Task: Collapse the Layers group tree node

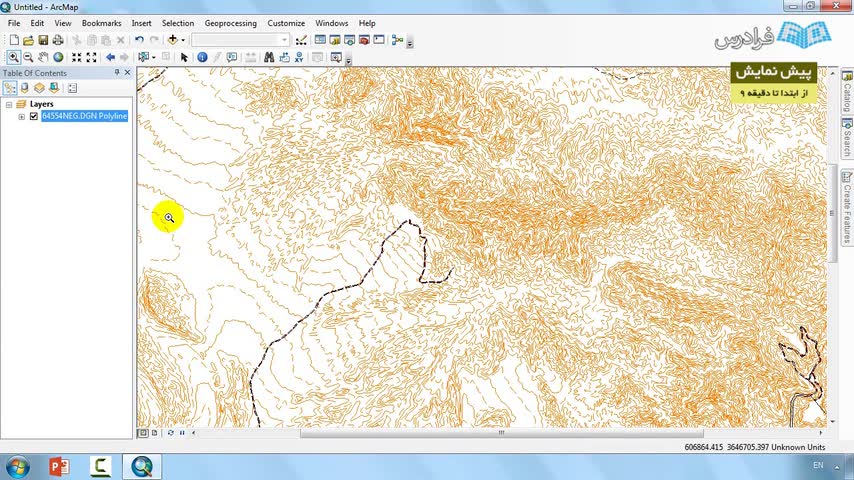Action: [x=9, y=104]
